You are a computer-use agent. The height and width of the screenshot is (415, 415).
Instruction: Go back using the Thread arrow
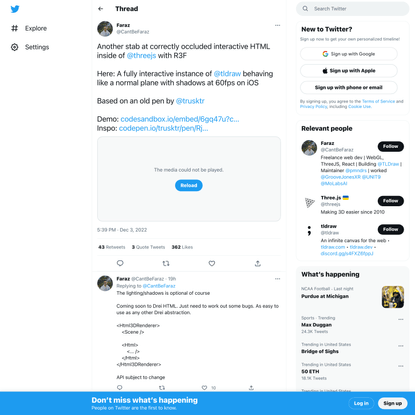[101, 9]
